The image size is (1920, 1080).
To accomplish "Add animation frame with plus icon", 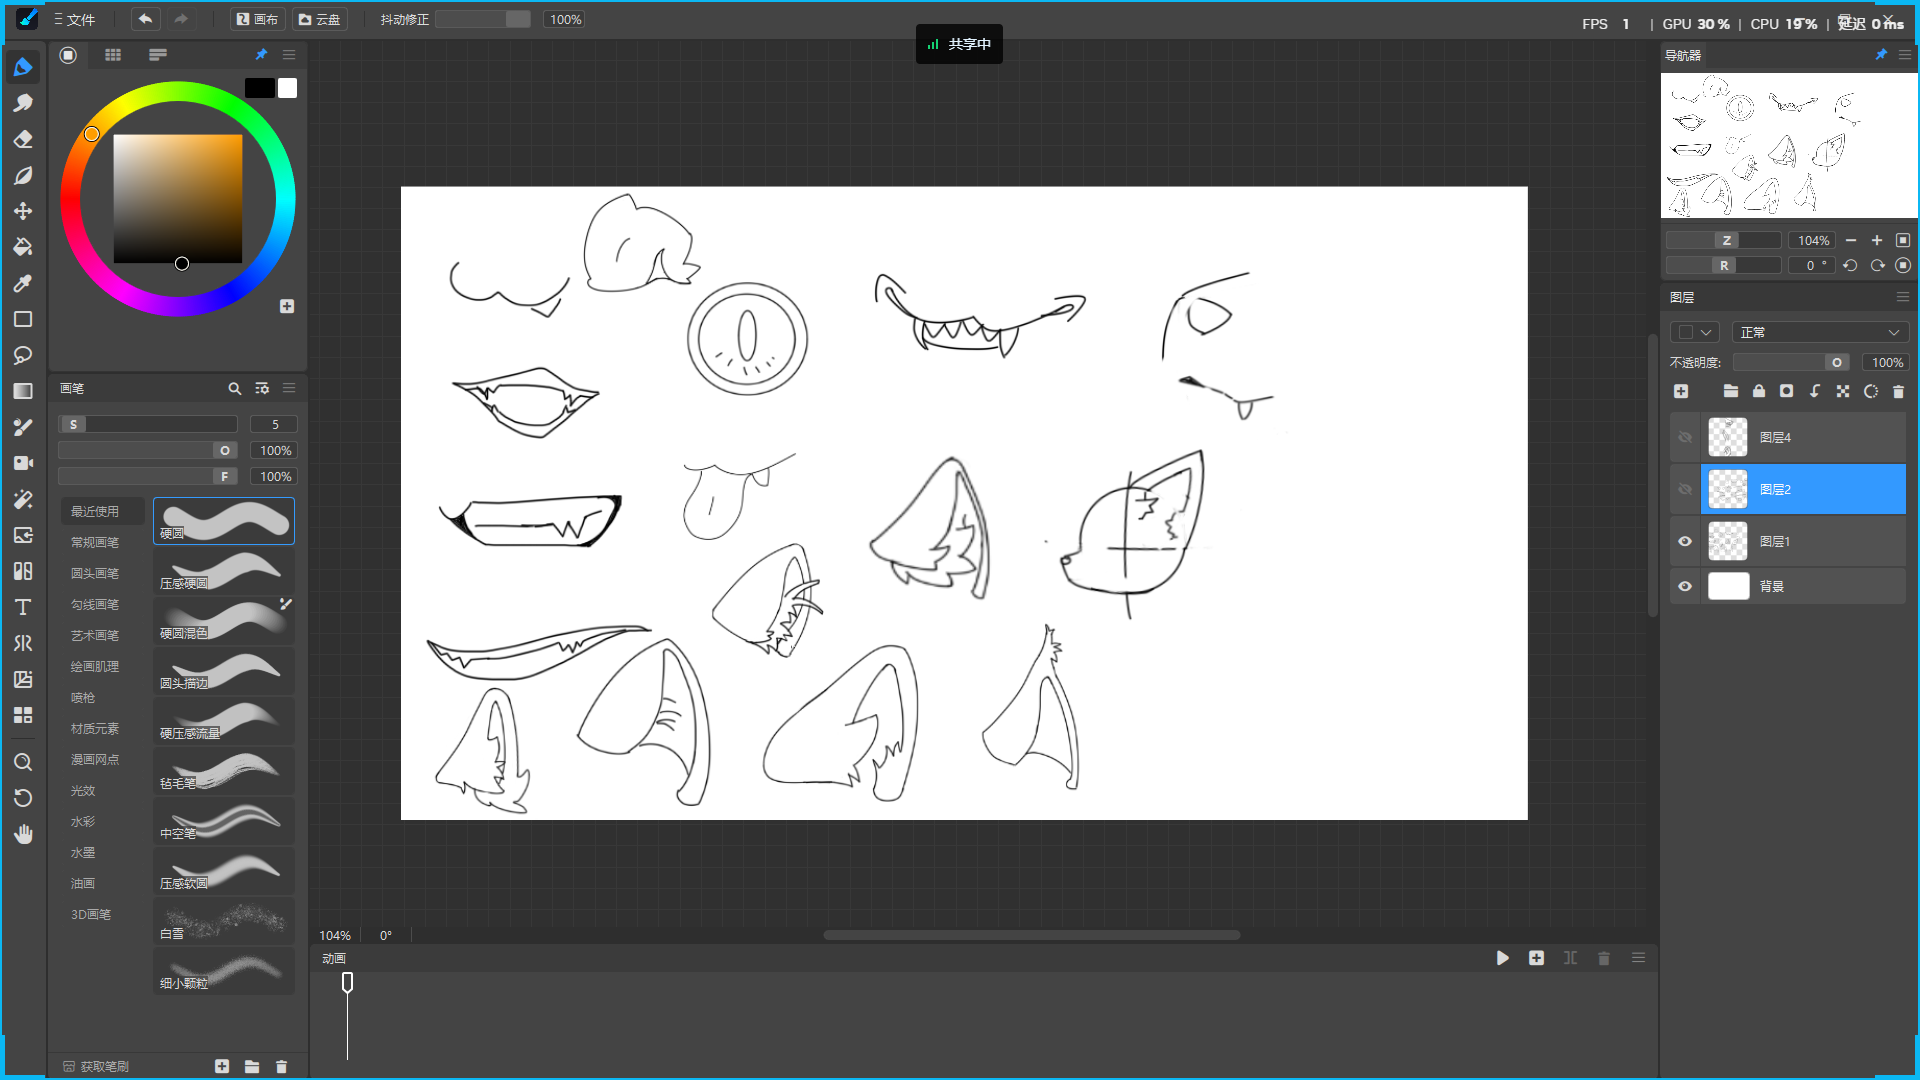I will [x=1536, y=958].
